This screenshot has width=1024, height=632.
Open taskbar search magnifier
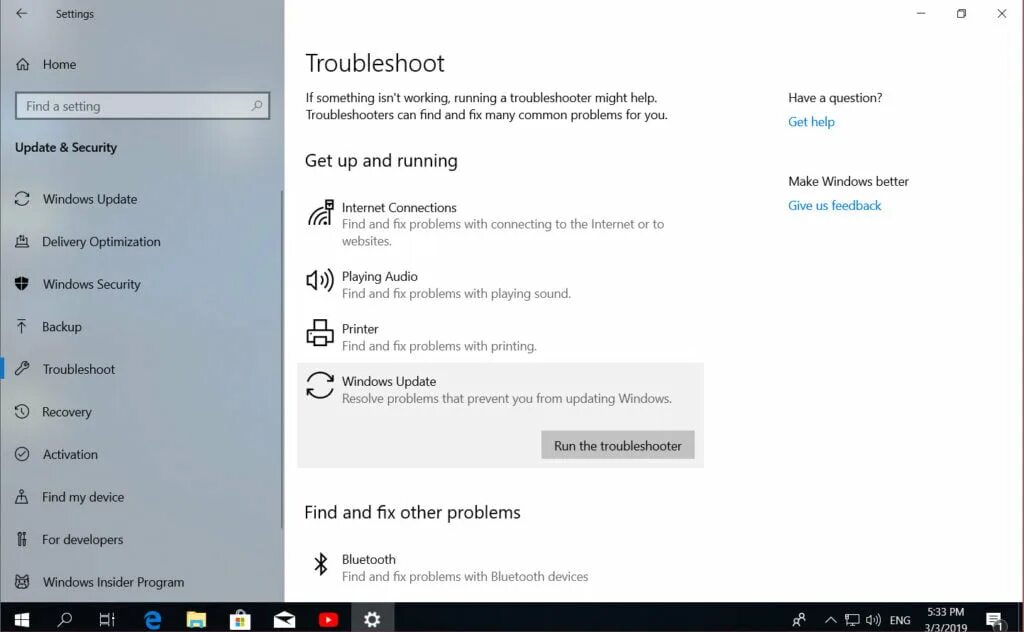65,619
